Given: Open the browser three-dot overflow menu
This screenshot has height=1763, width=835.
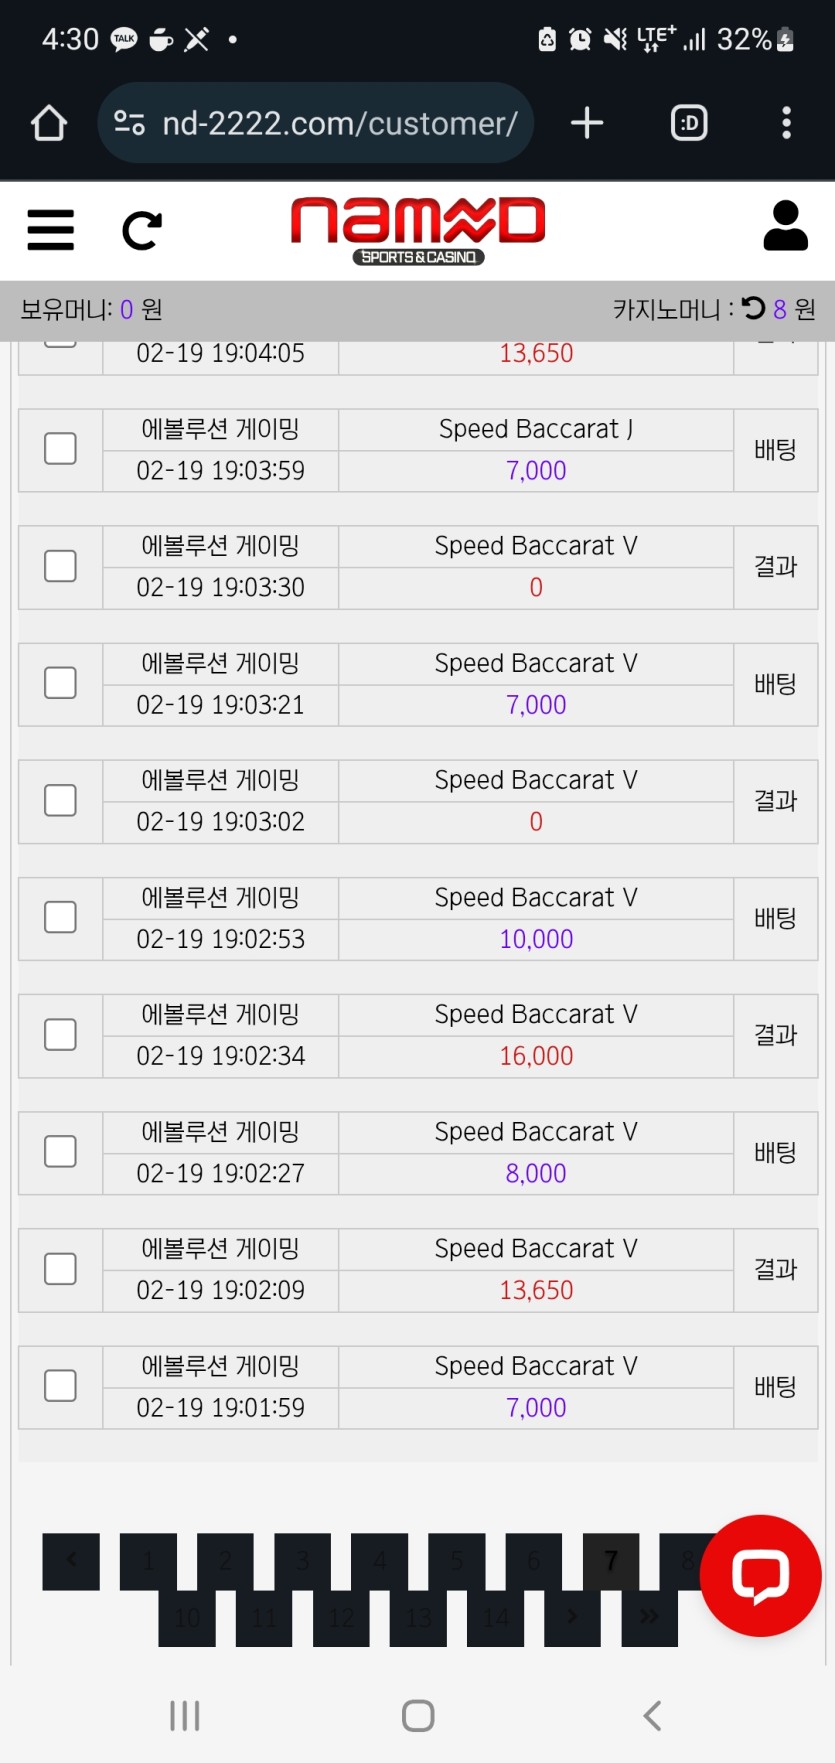Looking at the screenshot, I should click(786, 123).
